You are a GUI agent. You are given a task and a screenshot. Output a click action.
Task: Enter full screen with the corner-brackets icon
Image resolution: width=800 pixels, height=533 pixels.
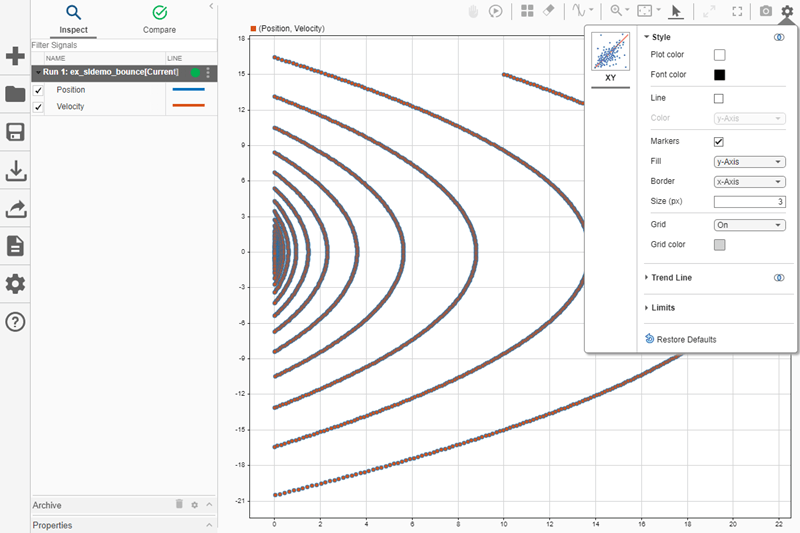coord(737,11)
